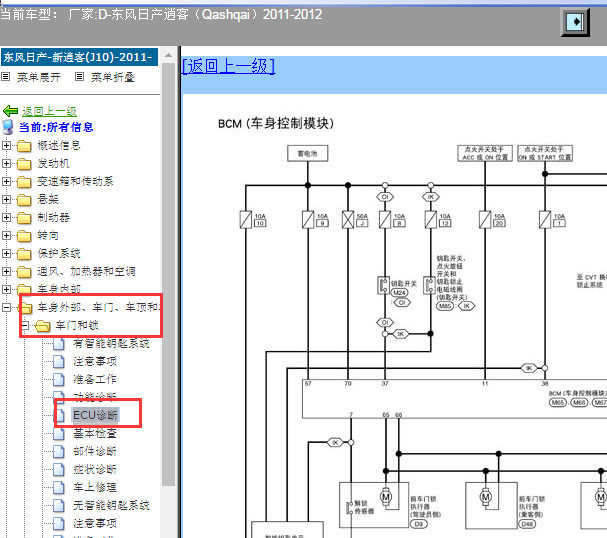The image size is (607, 538).
Task: Open the 变速箱和传动系 folder label
Action: coord(75,182)
